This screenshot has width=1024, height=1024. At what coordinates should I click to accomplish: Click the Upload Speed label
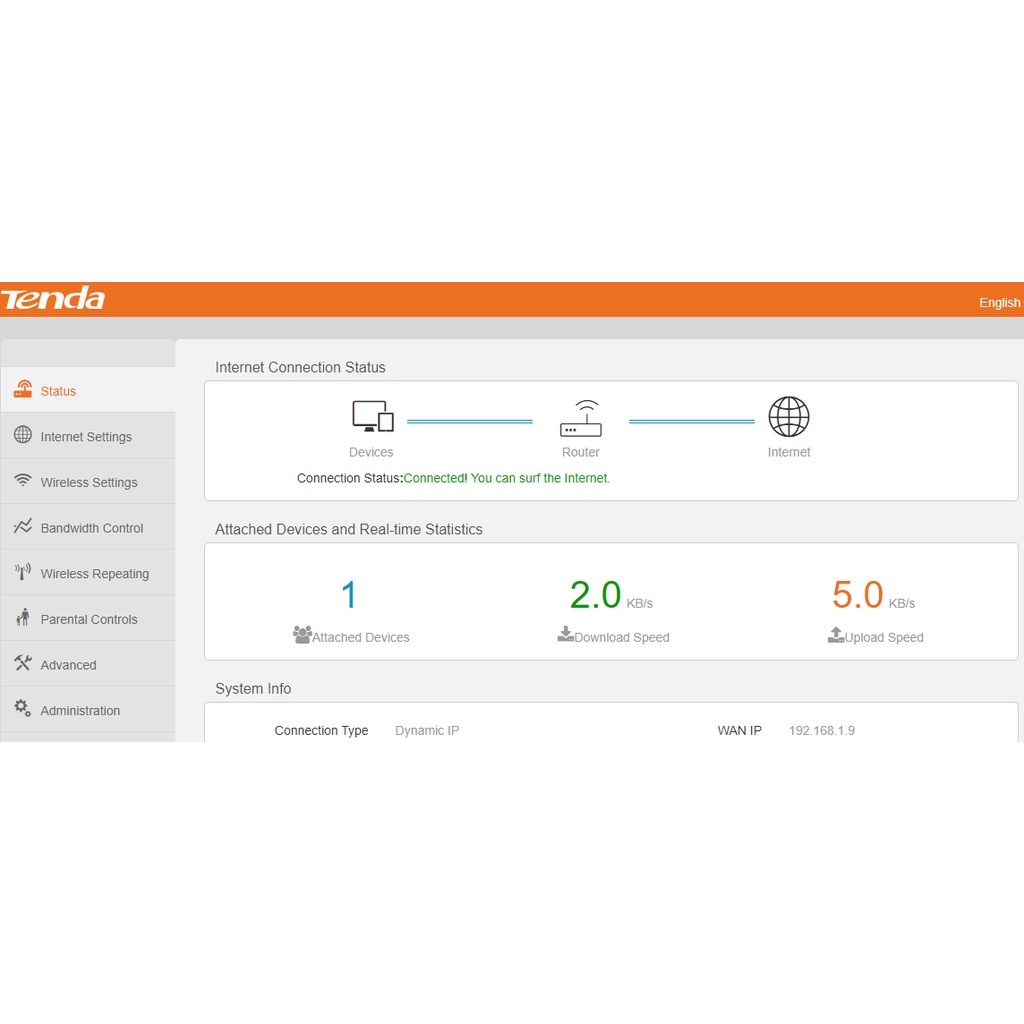[x=884, y=637]
